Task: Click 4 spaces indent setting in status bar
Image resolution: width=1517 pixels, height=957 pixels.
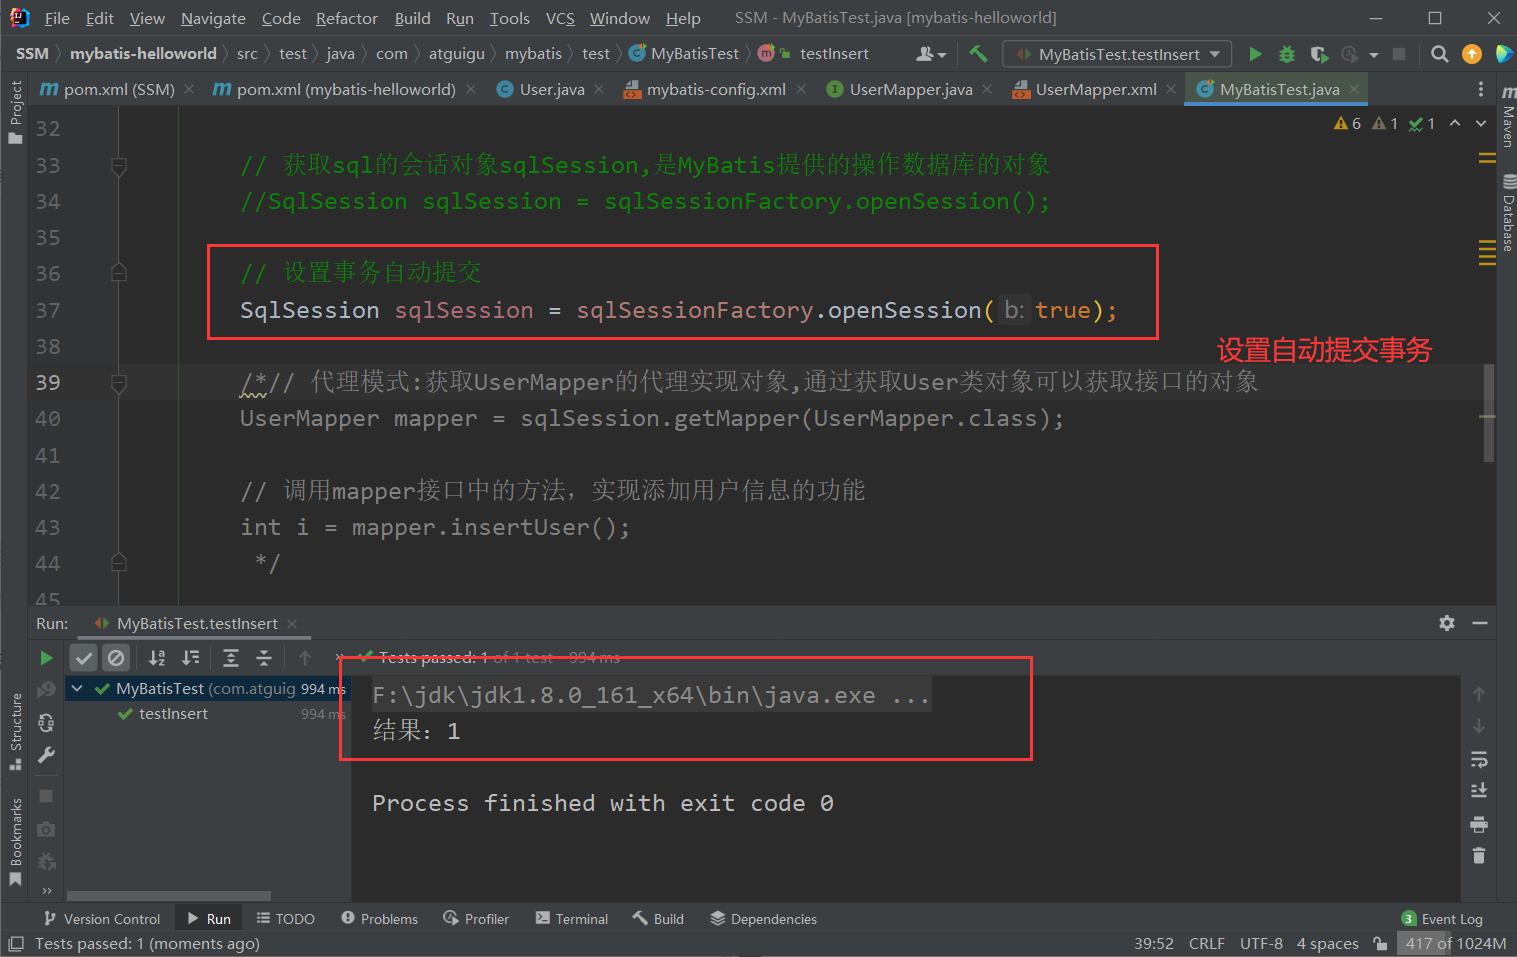Action: point(1328,943)
